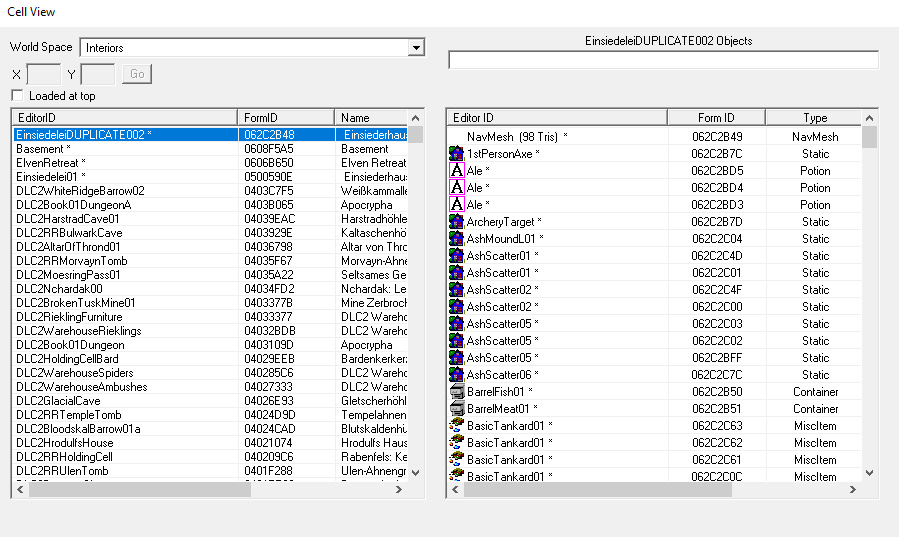The image size is (899, 537).
Task: Click the X coordinate input field
Action: tap(44, 74)
